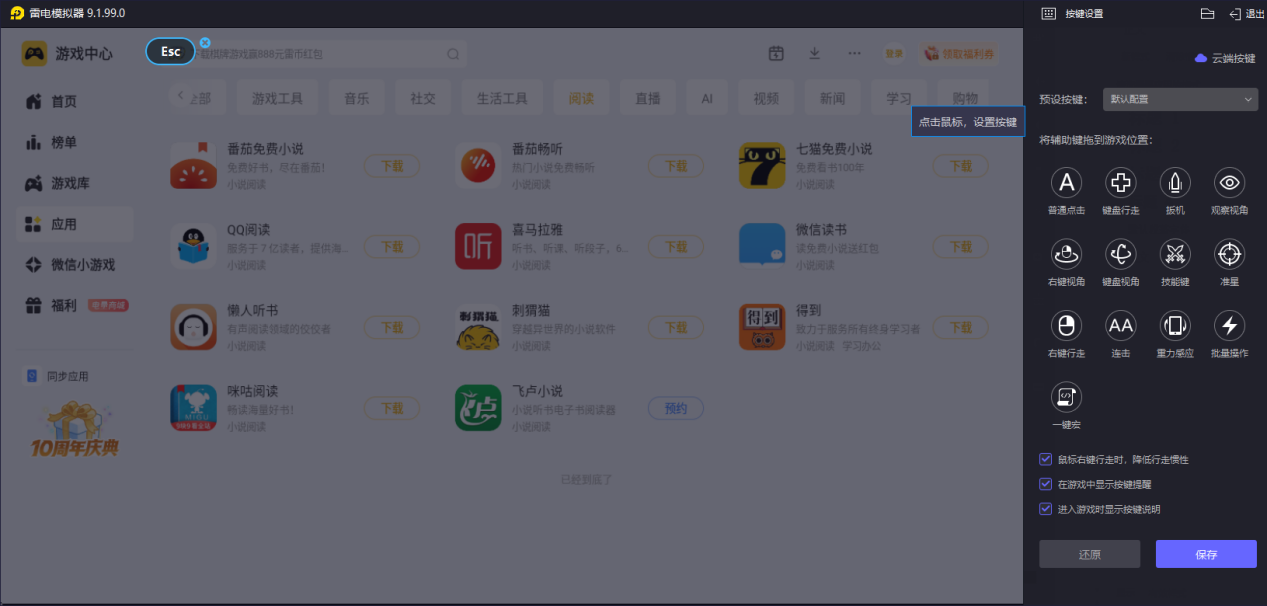Open the folder icon in key settings header
Screen dimensions: 1267x606
point(1207,14)
